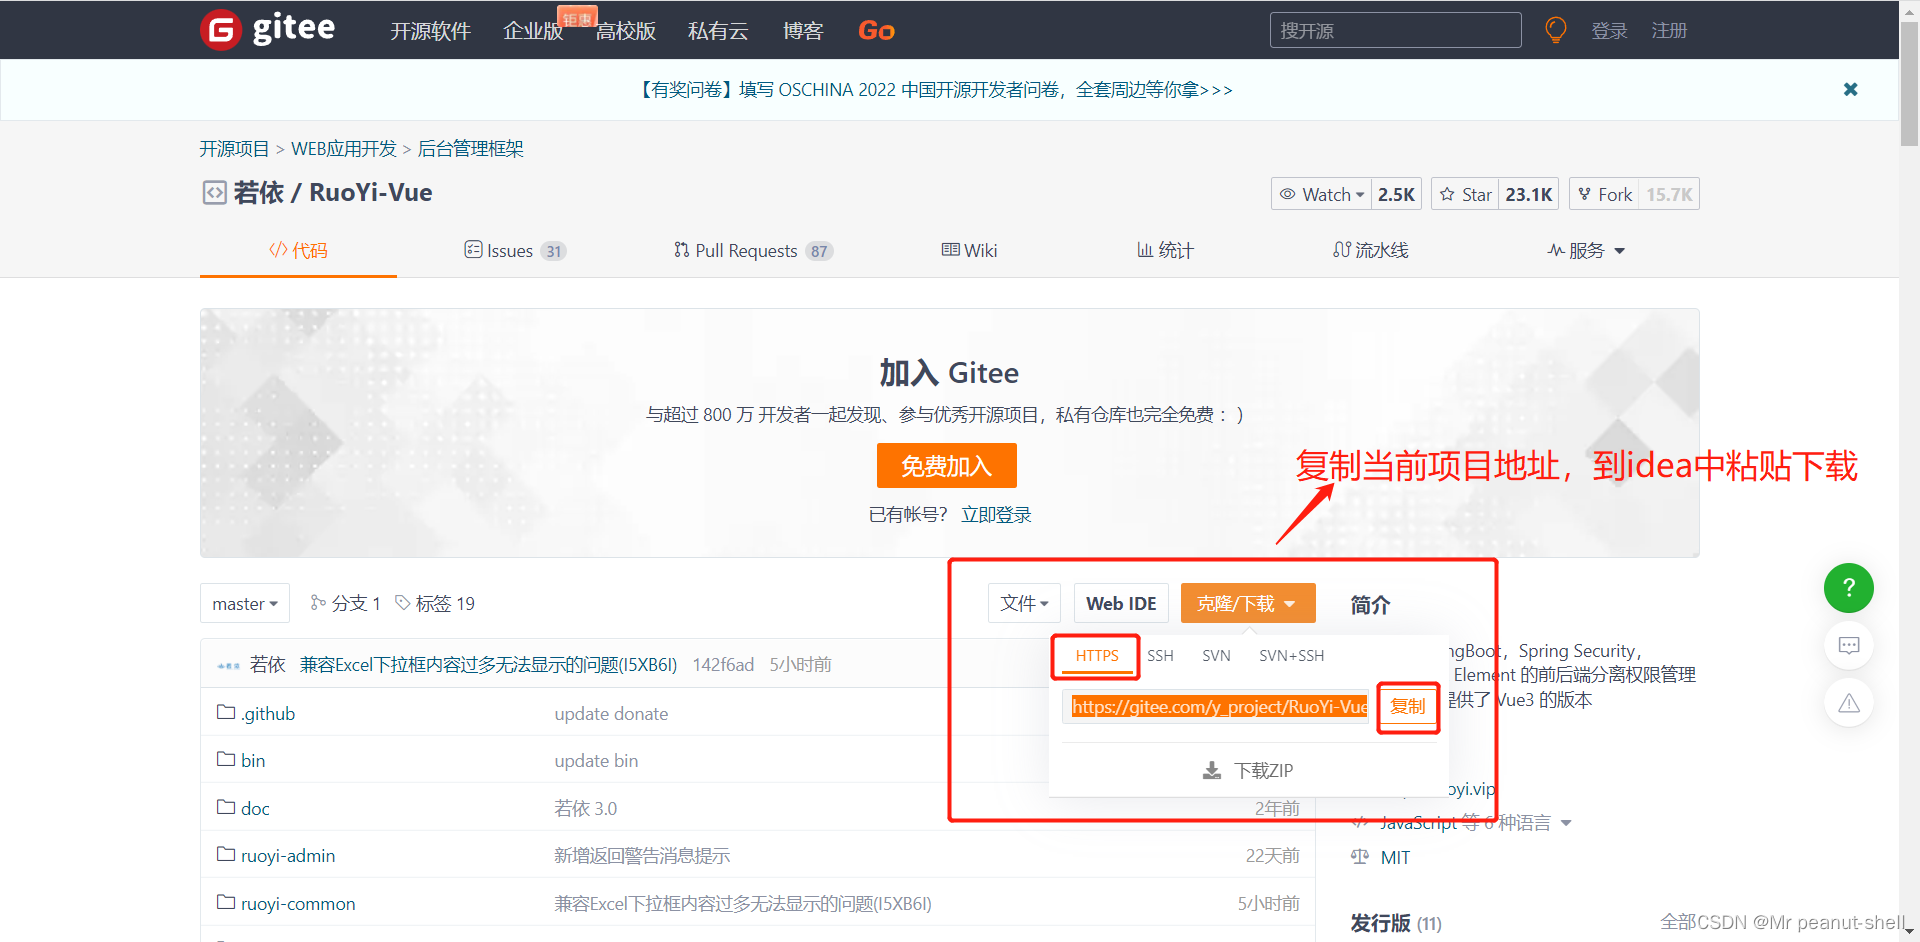Click the update donate commit message
The height and width of the screenshot is (942, 1920).
pos(611,713)
